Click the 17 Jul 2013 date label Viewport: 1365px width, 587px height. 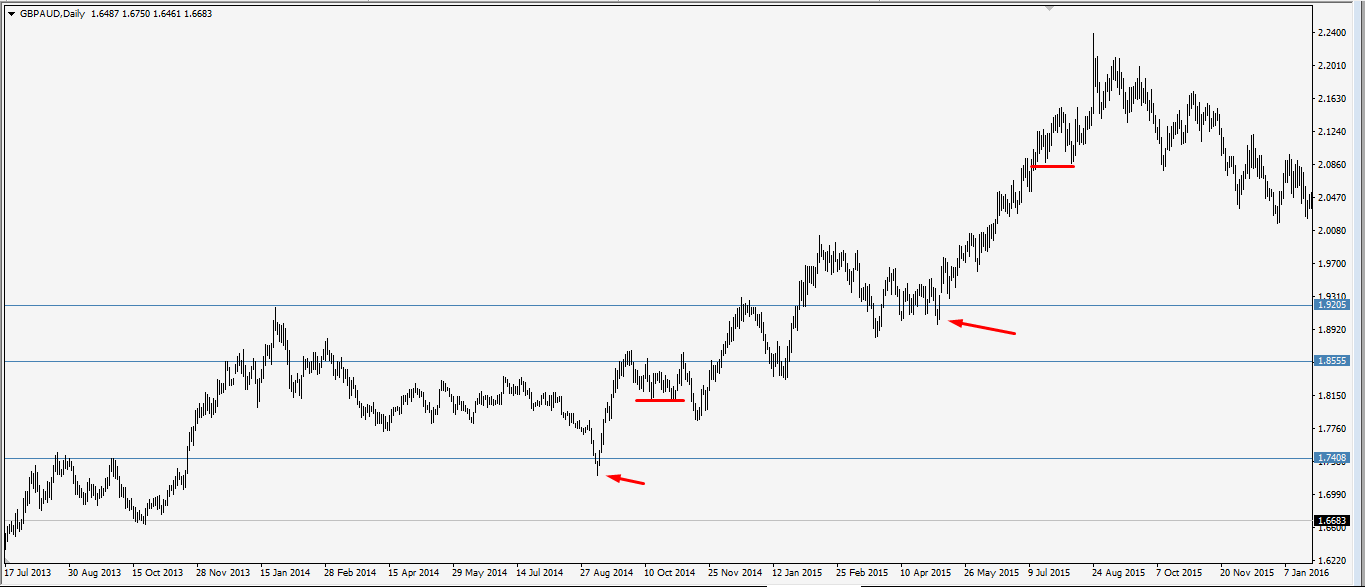[28, 573]
